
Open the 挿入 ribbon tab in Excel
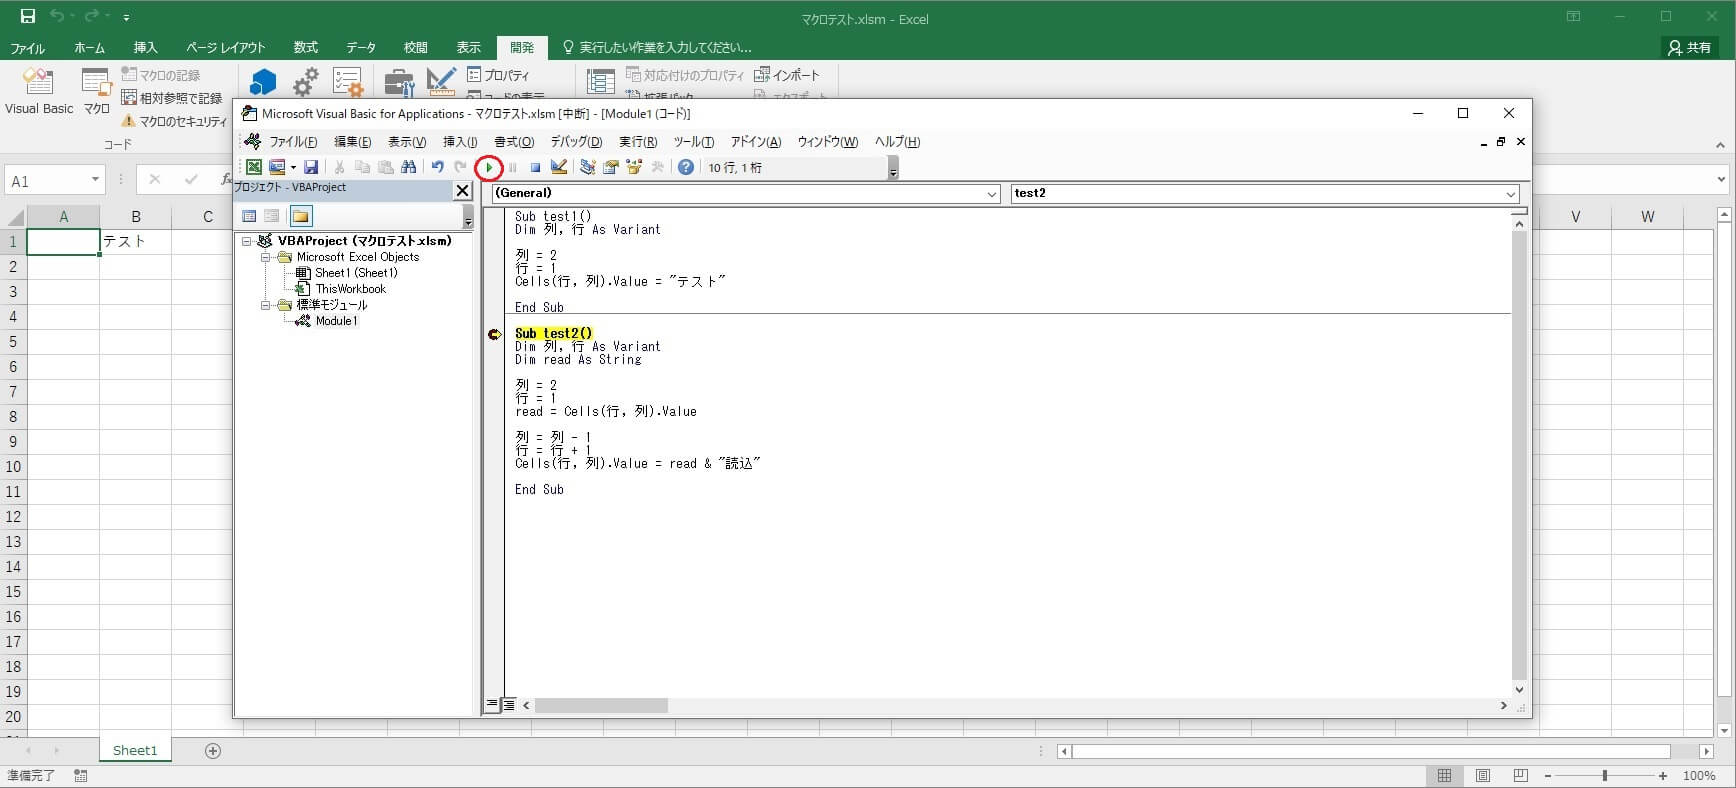pos(145,47)
